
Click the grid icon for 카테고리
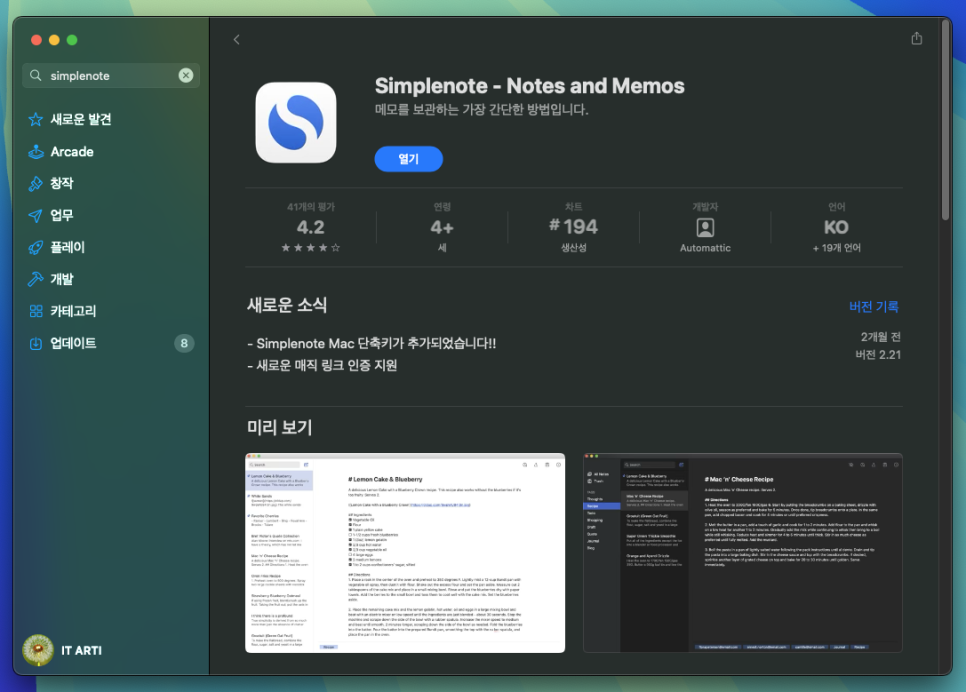(x=36, y=311)
